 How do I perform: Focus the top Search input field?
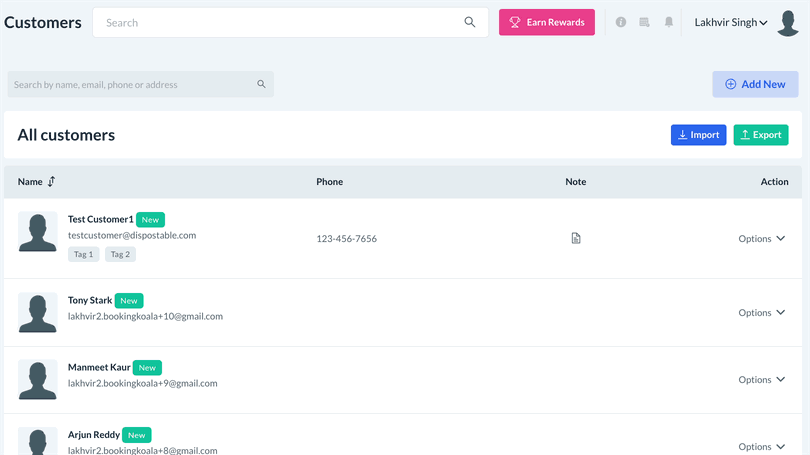click(x=290, y=22)
